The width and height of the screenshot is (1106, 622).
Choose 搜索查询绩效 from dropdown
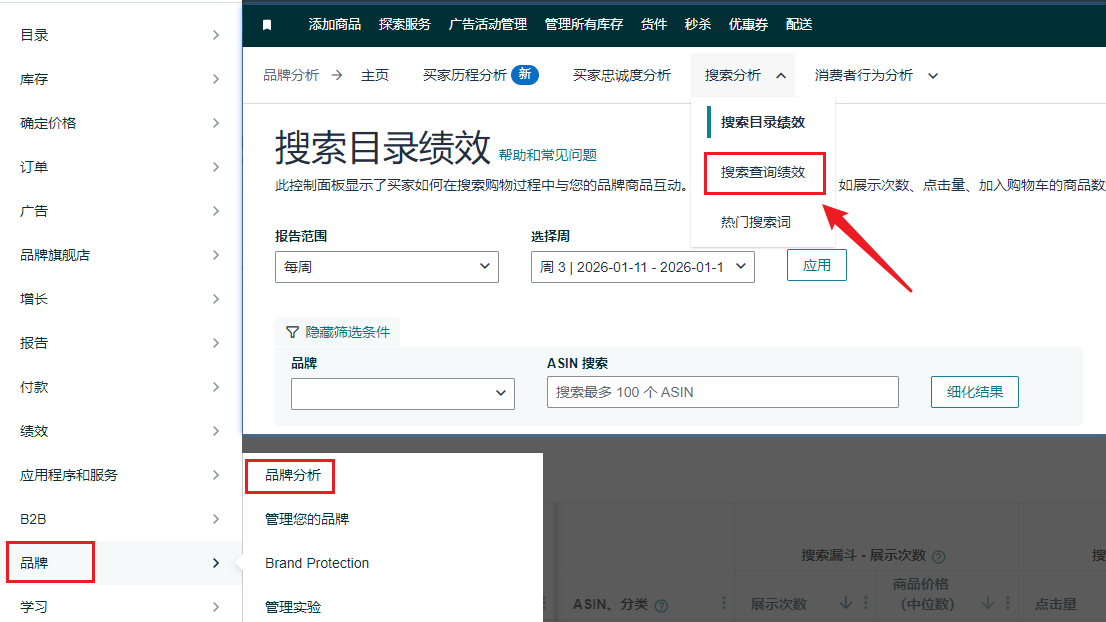pyautogui.click(x=762, y=172)
